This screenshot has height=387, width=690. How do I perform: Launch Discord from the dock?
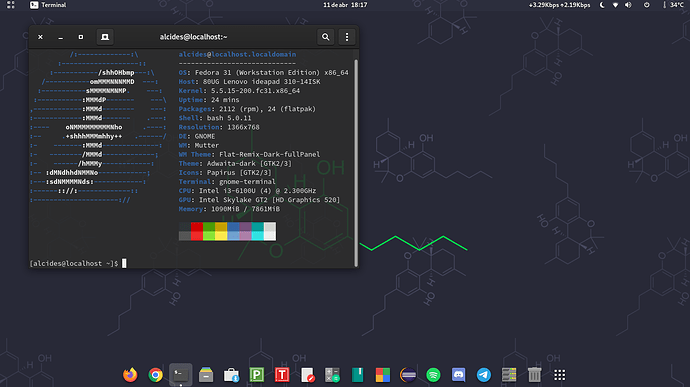click(x=459, y=375)
